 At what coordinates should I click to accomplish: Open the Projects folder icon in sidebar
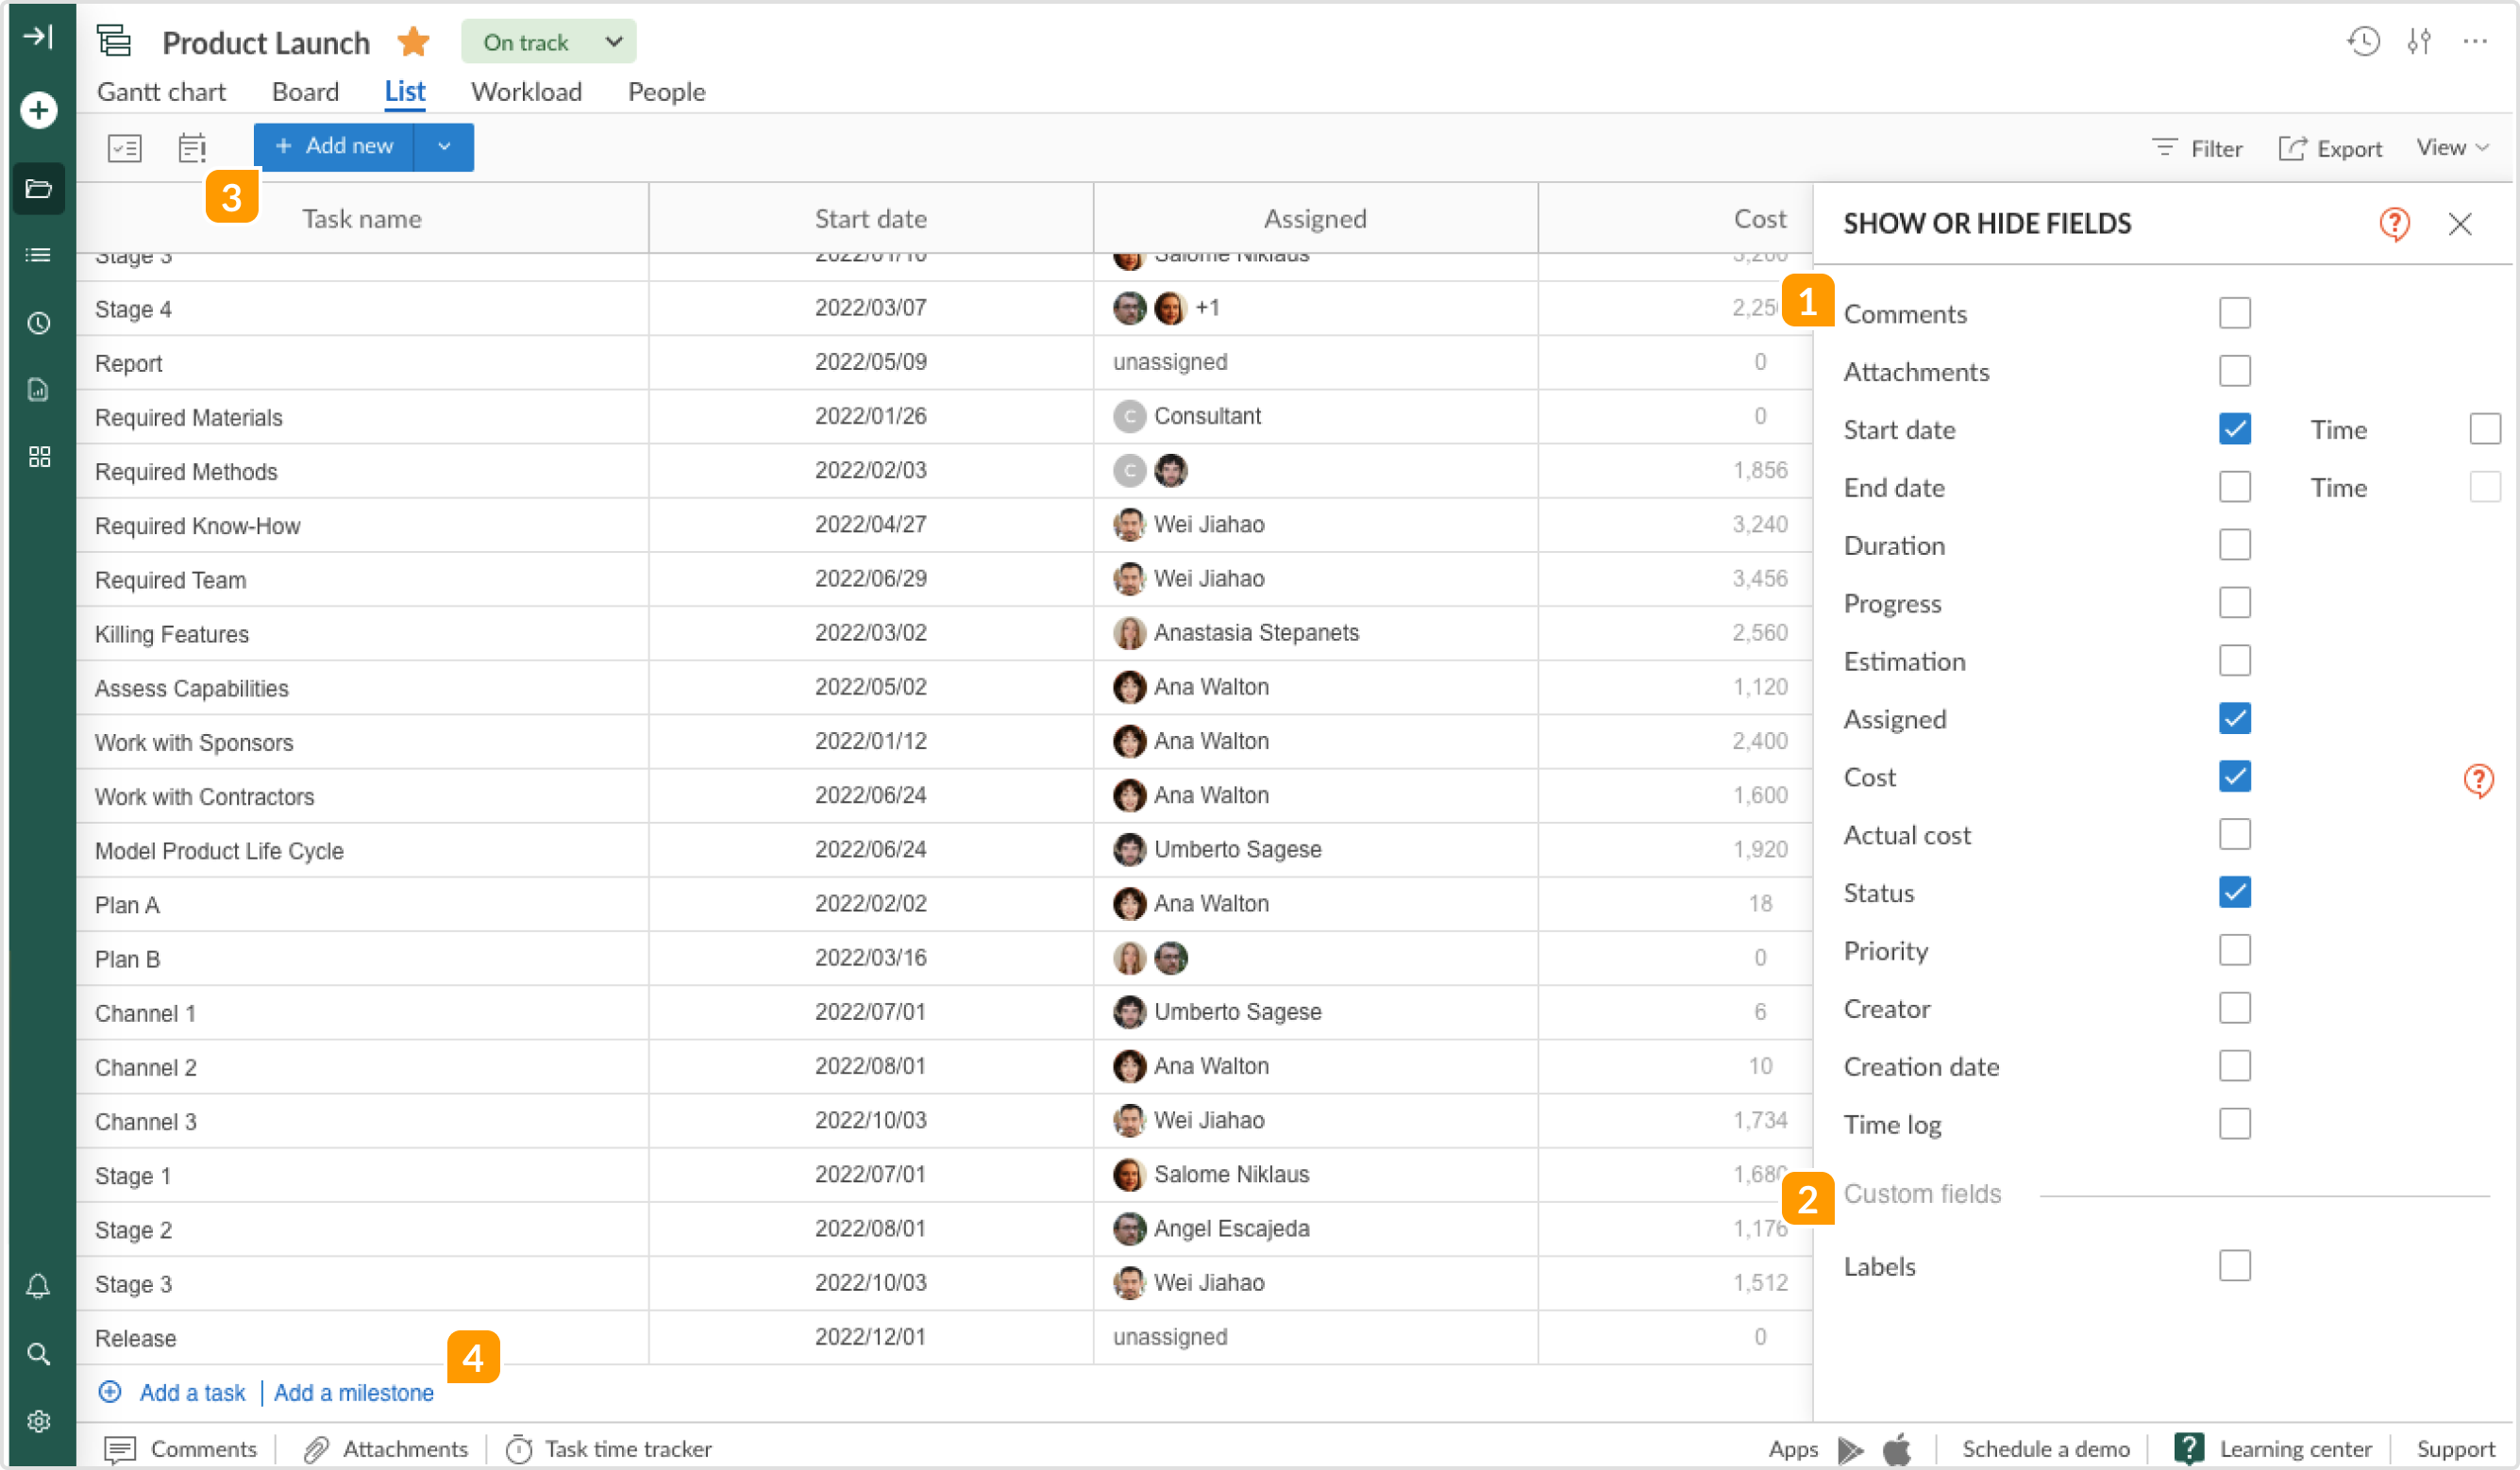(x=40, y=189)
